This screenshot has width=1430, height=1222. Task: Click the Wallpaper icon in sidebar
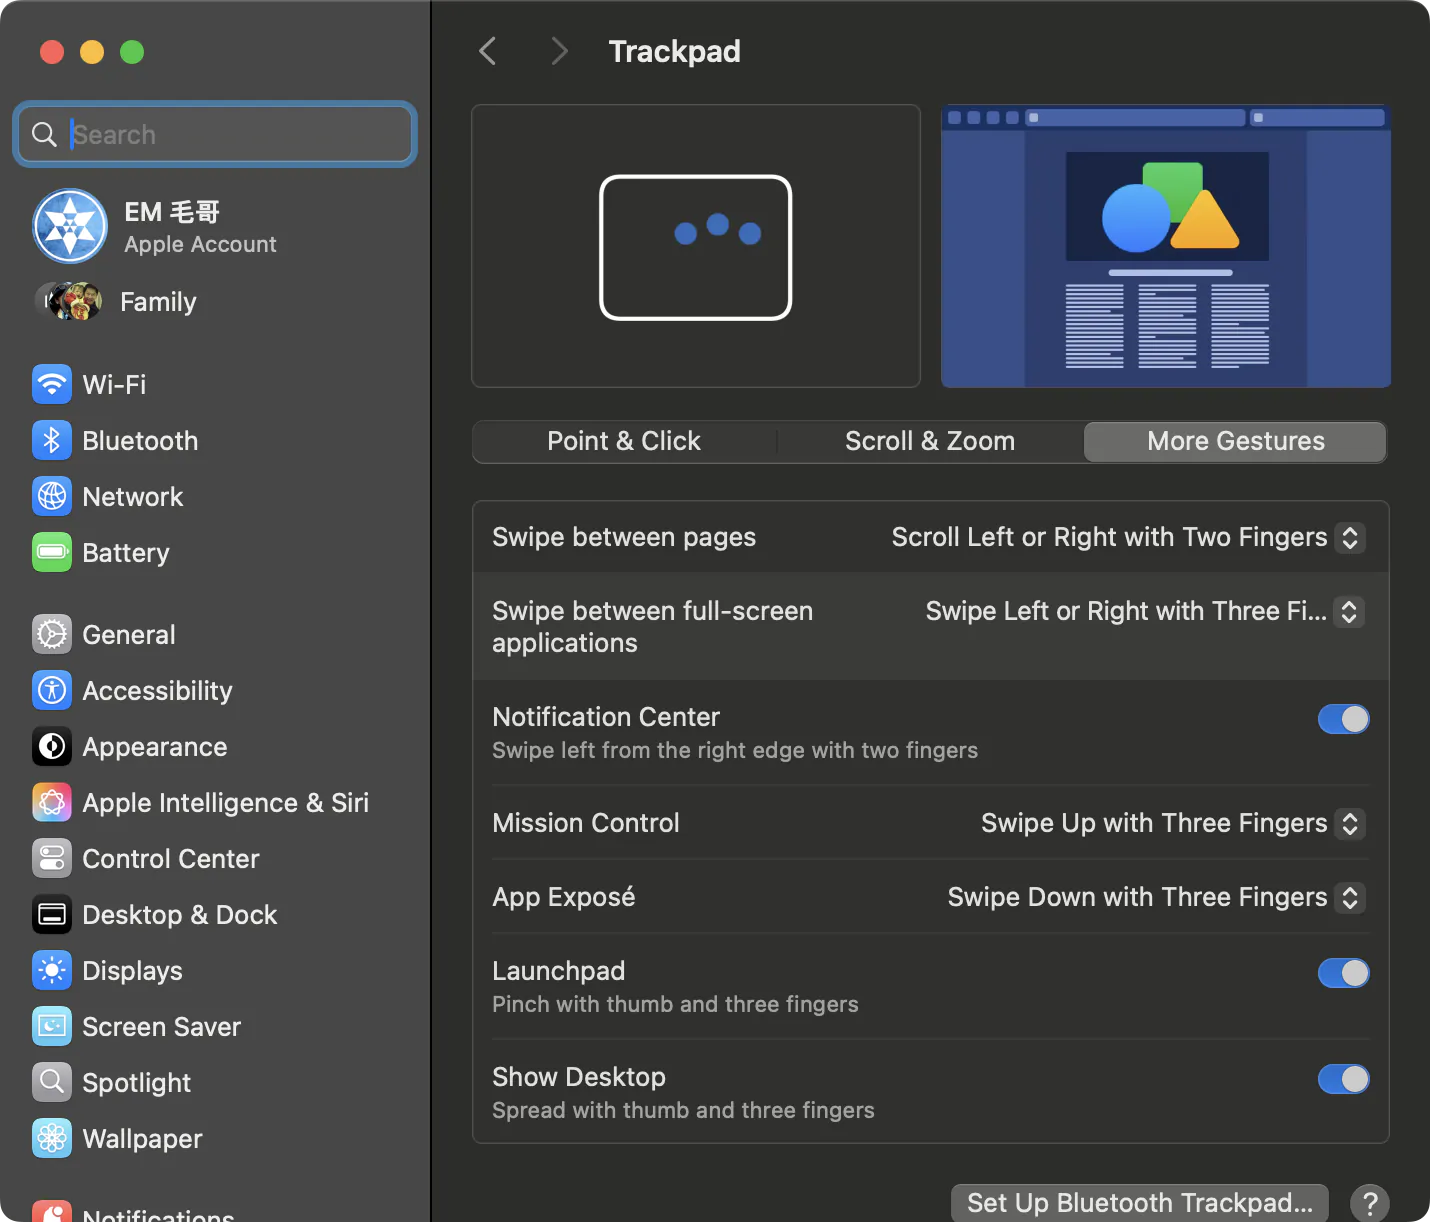tap(52, 1138)
